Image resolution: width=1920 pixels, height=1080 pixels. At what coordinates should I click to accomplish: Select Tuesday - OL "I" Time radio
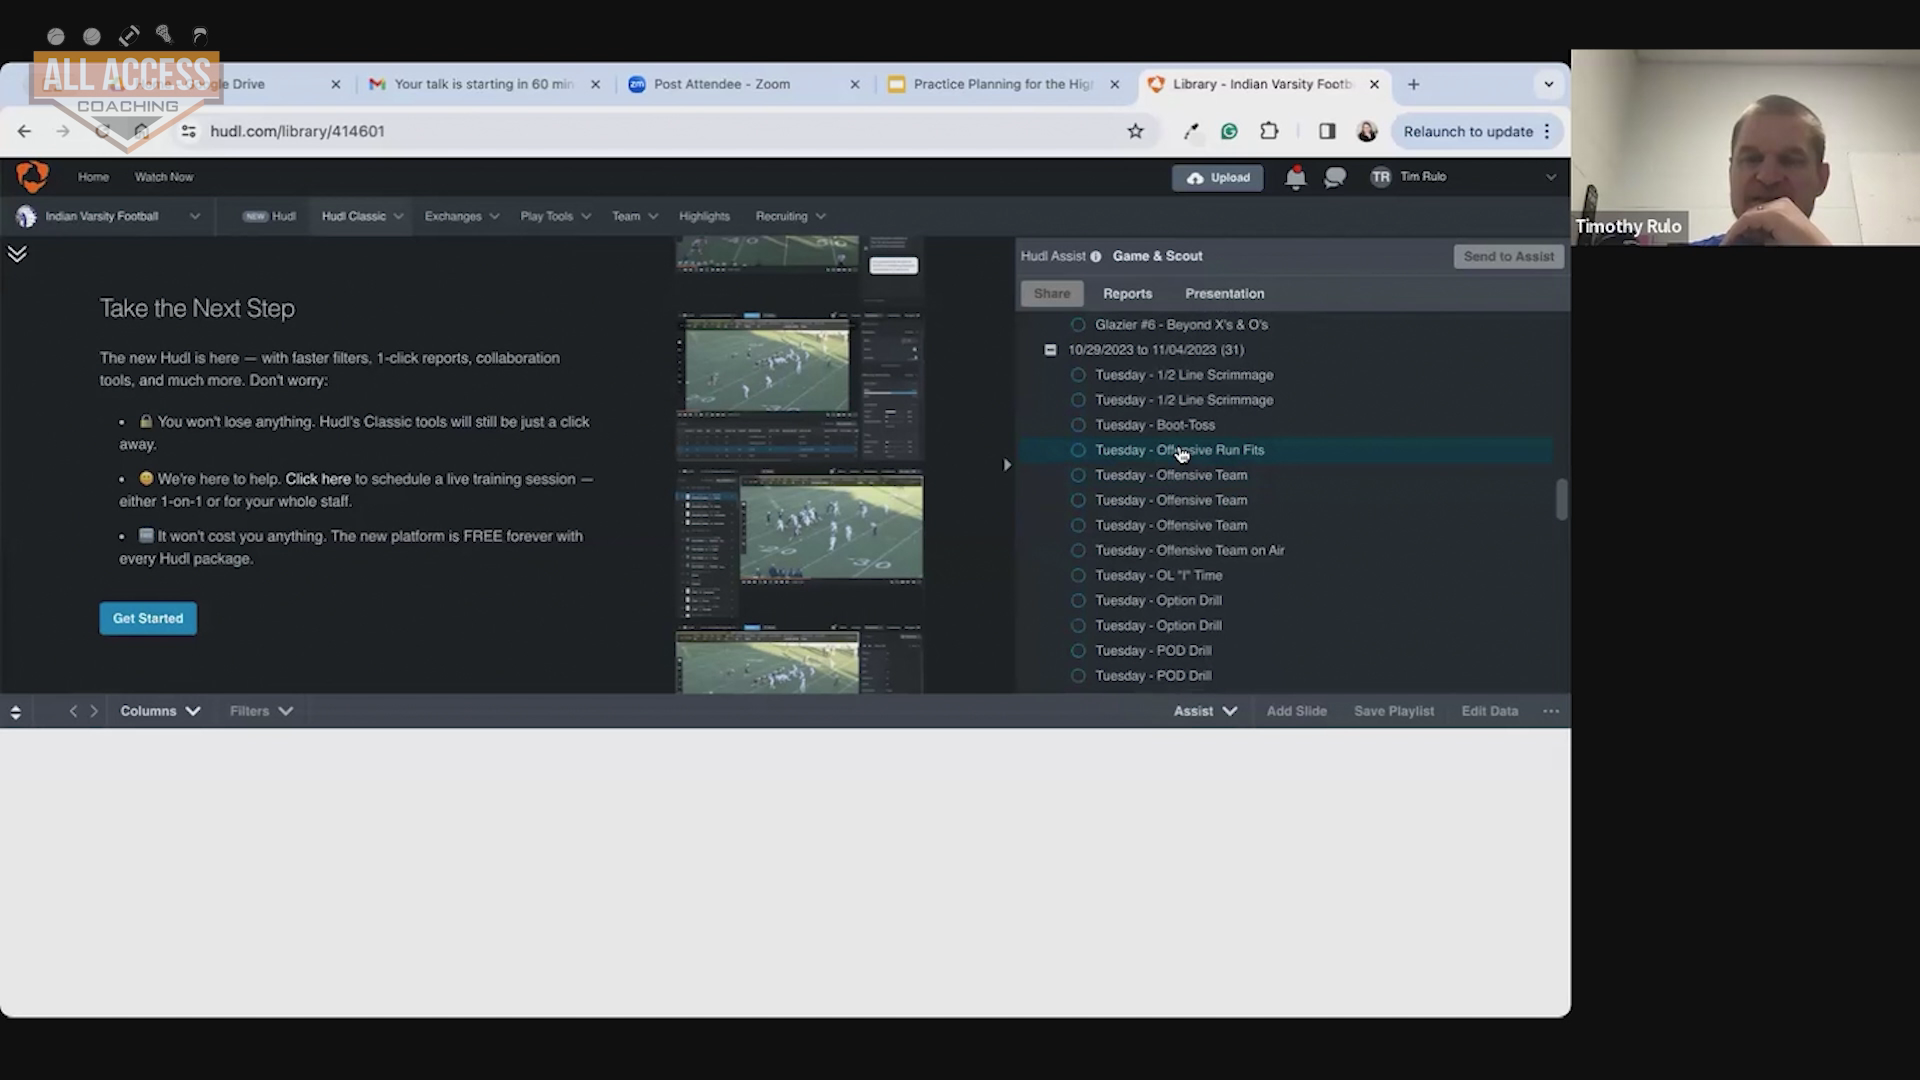1078,575
